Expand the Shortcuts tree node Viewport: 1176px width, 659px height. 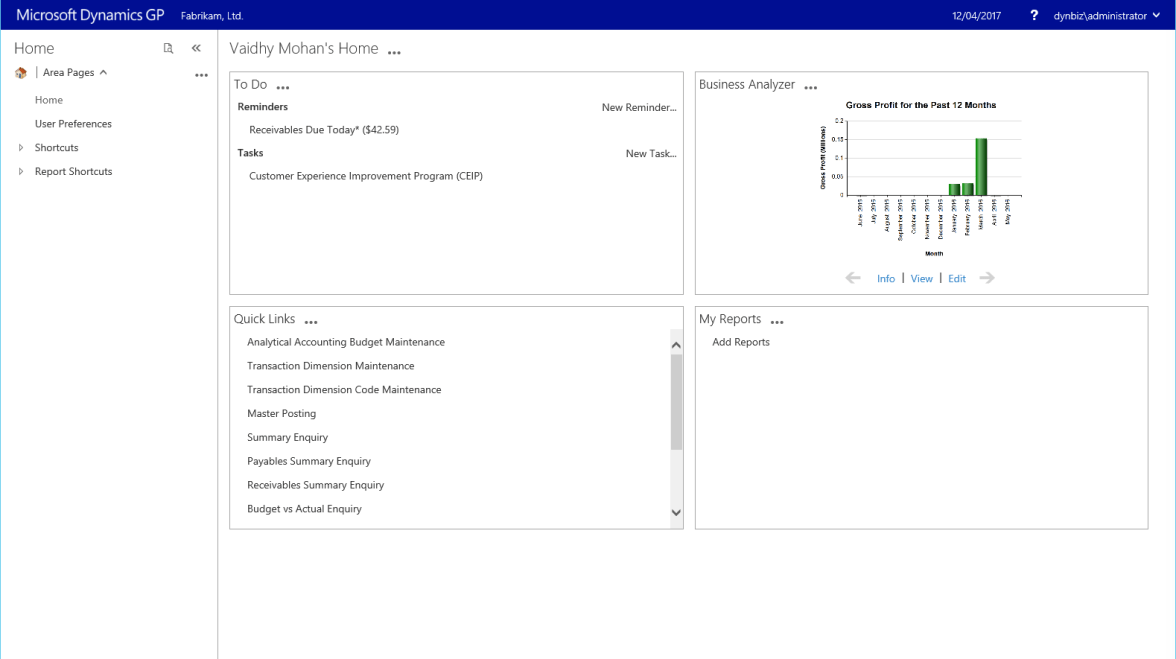click(x=21, y=148)
